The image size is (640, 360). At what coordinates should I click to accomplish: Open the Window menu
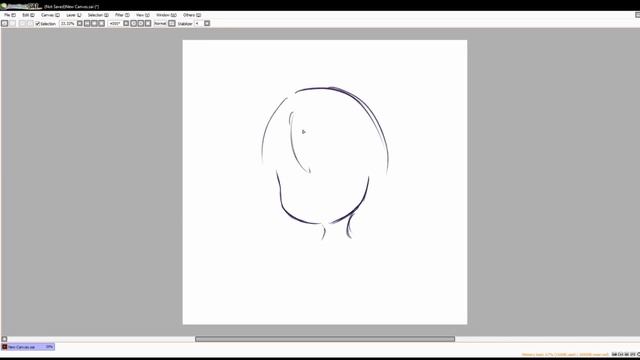[x=167, y=15]
